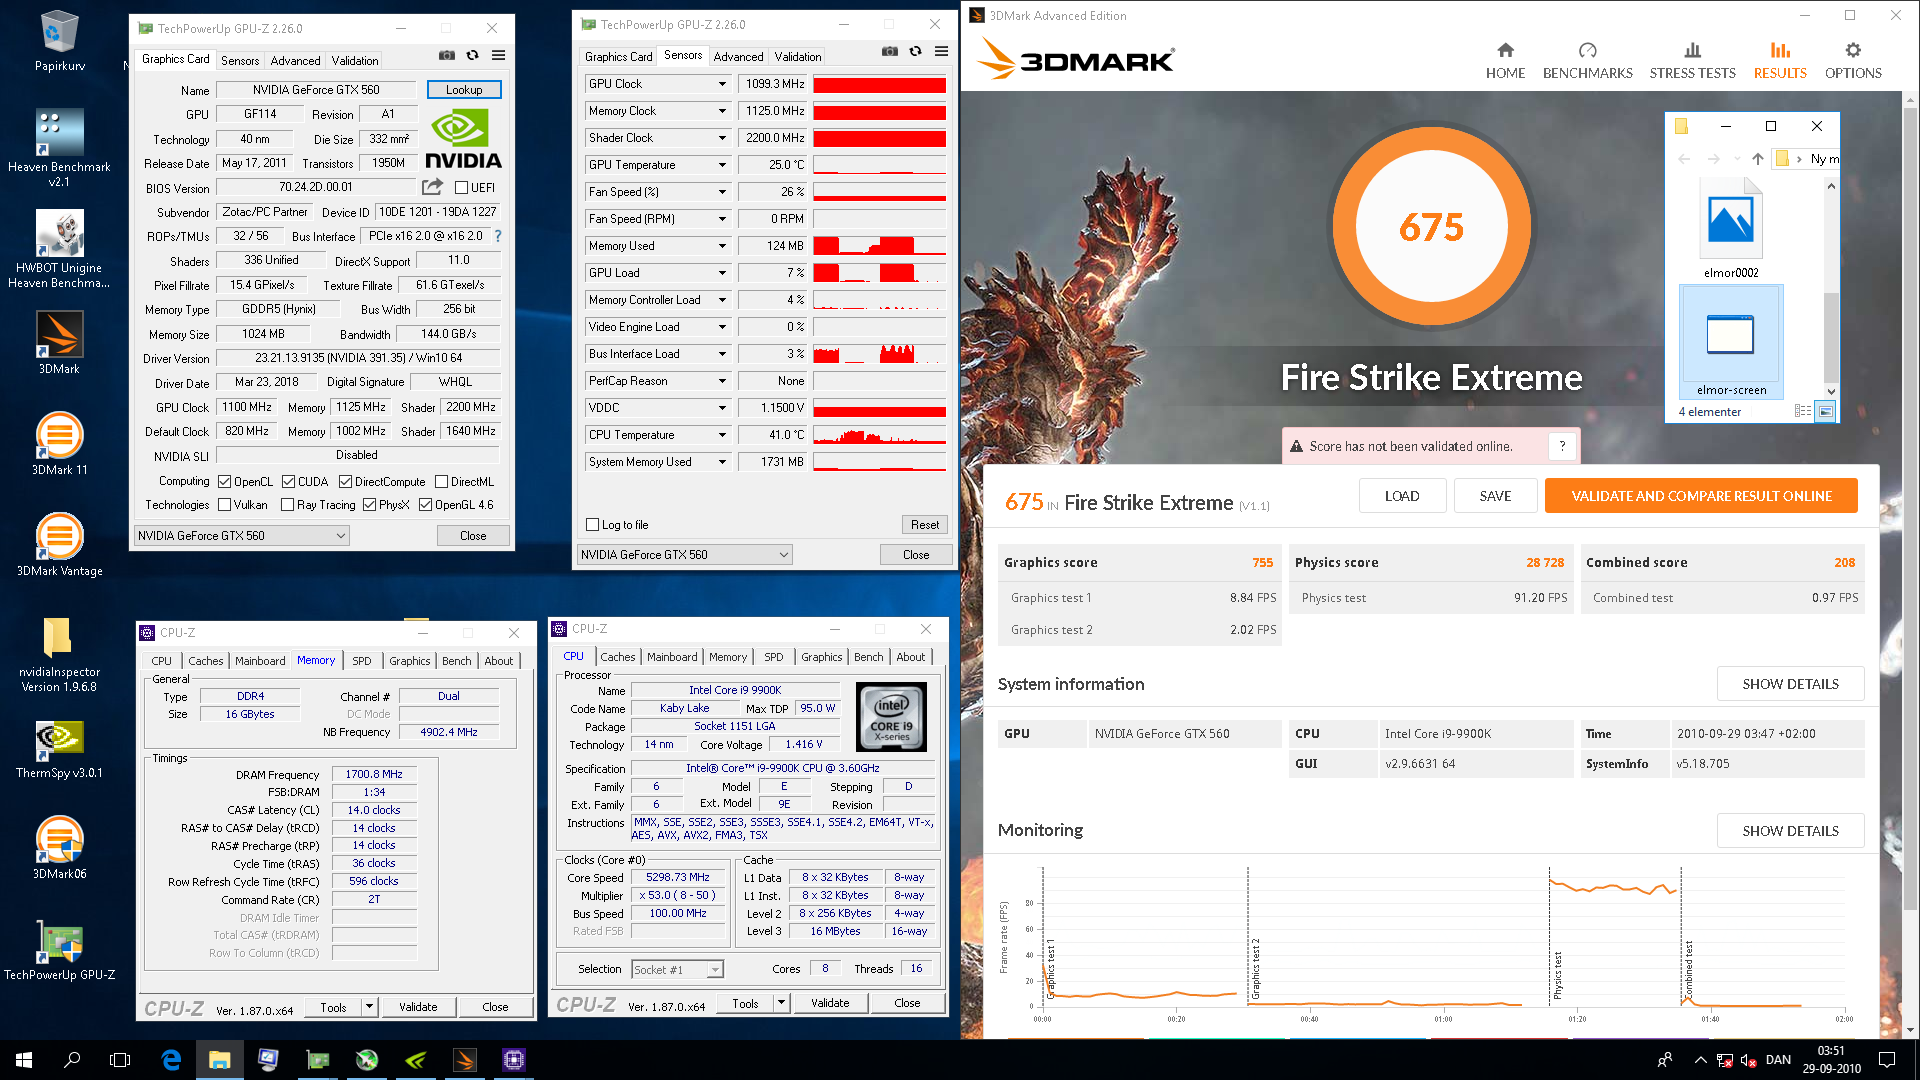Expand Fan Speed (%) sensor dropdown
This screenshot has width=1920, height=1080.
coord(722,192)
